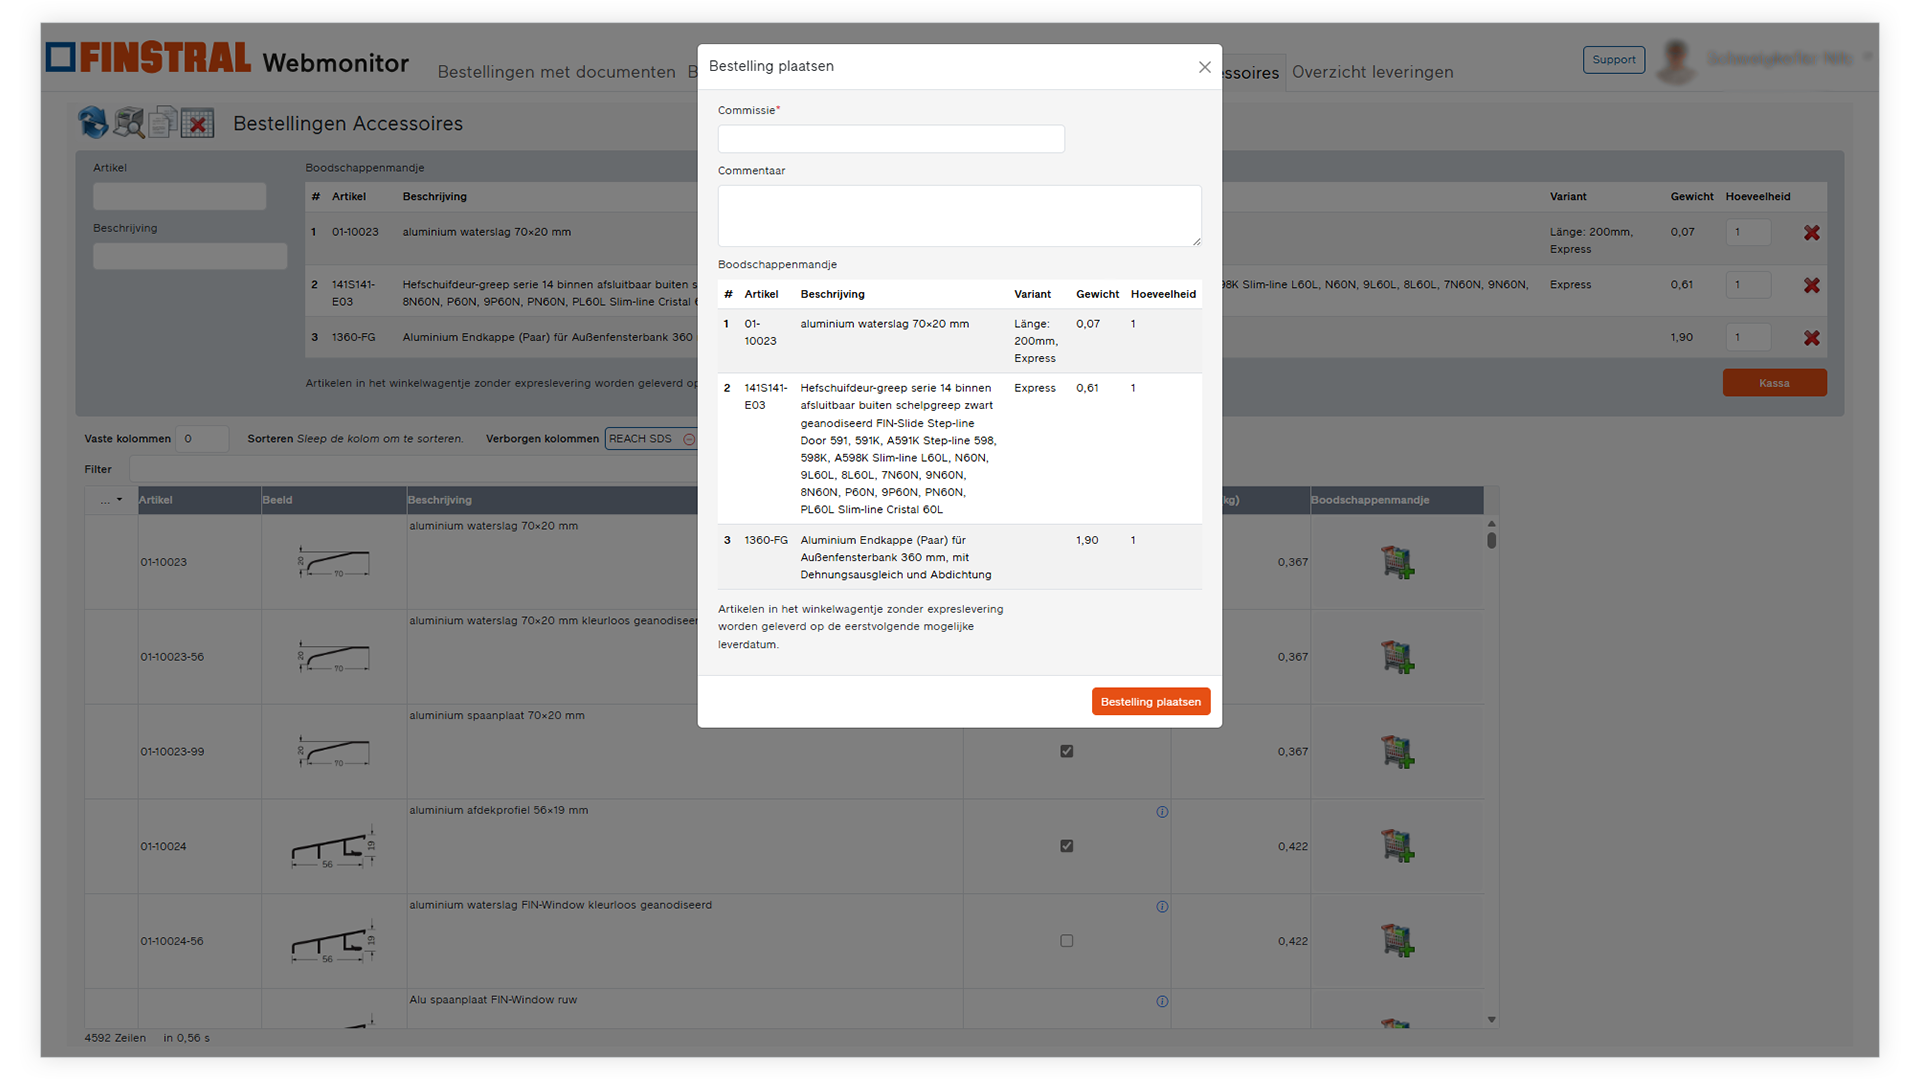Click the refresh icon beside Bestellingen Accessoires

tap(93, 123)
